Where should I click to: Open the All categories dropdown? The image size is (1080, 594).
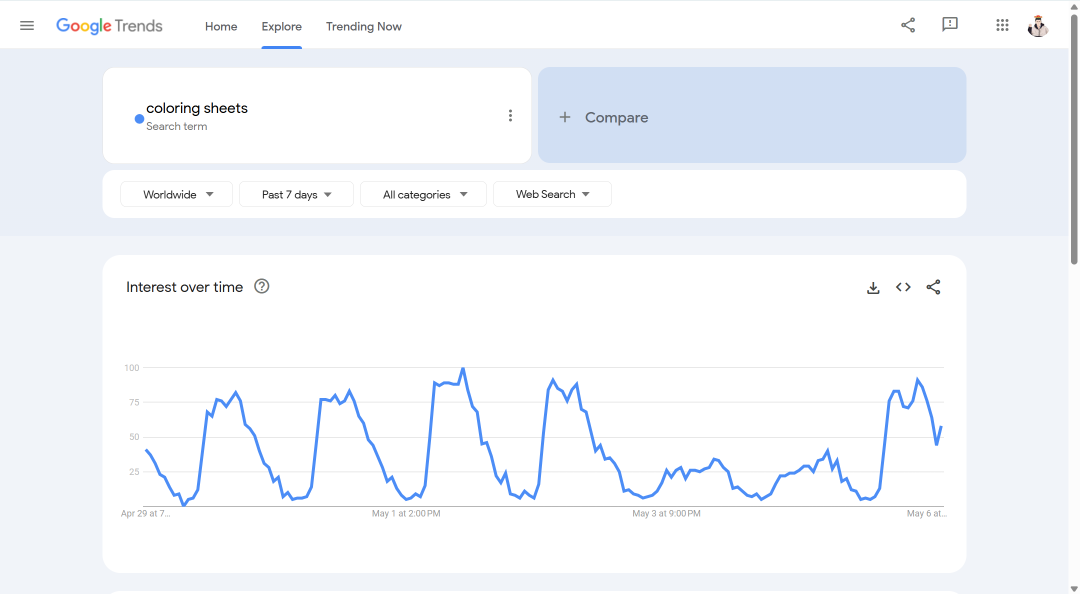tap(424, 194)
